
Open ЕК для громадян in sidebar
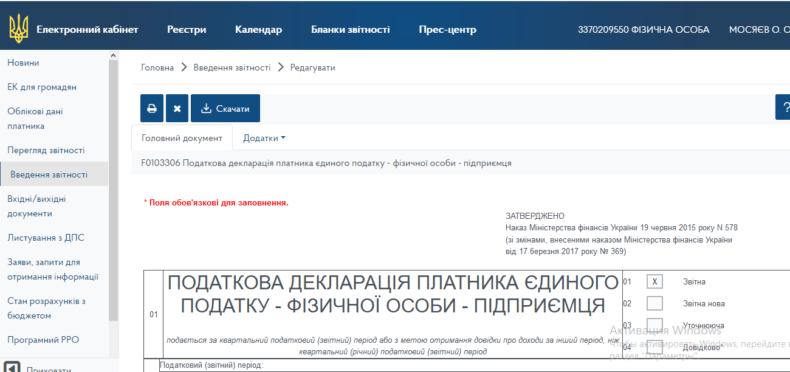click(x=42, y=87)
